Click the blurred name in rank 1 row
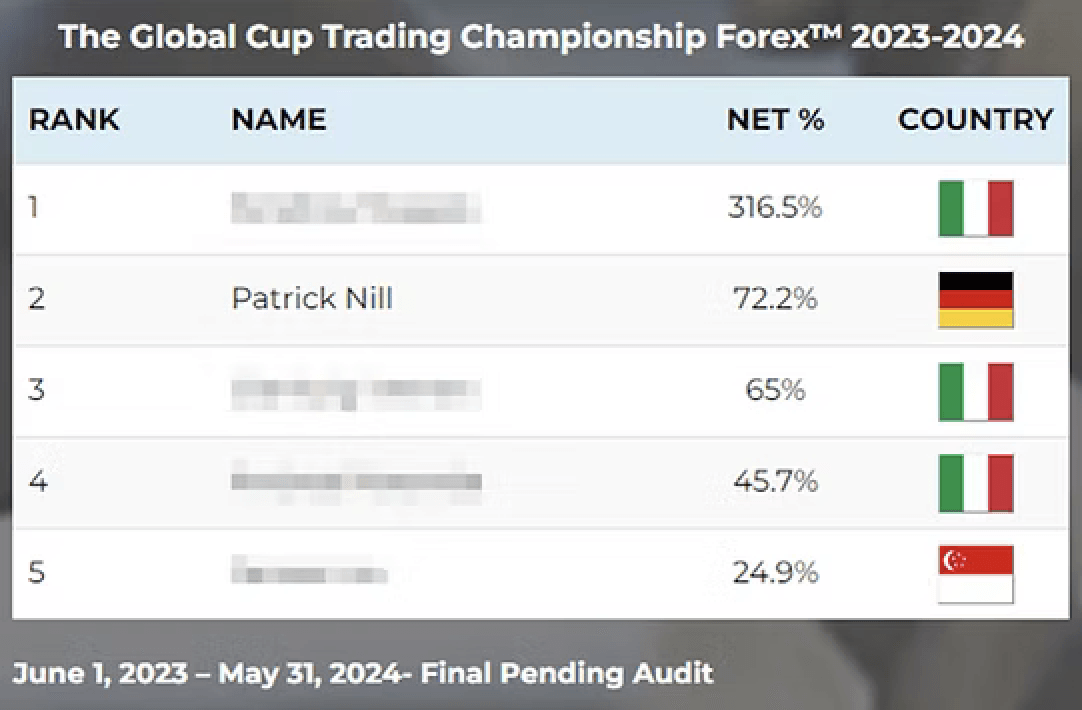1082x710 pixels. pyautogui.click(x=355, y=208)
